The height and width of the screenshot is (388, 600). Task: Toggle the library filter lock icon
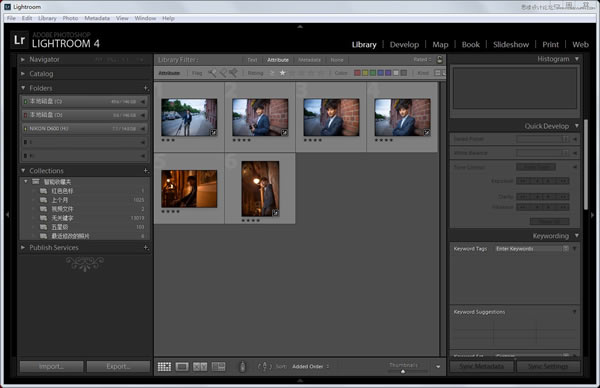[x=440, y=59]
